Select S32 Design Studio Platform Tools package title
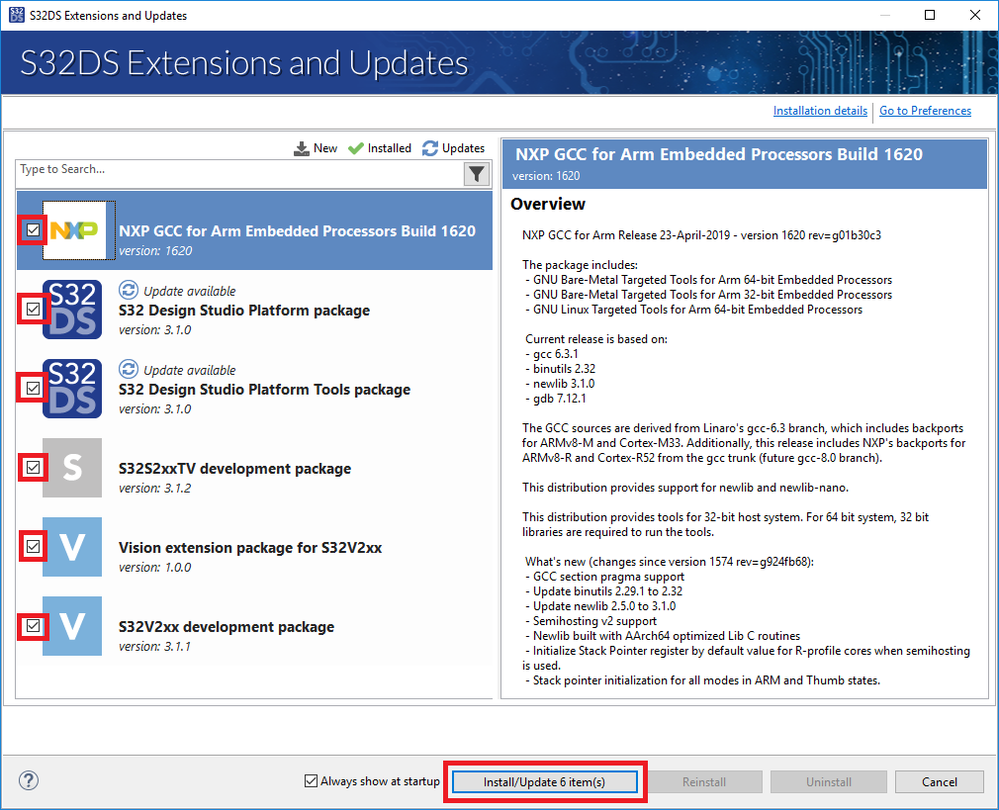Screen dimensions: 999x810 264,389
